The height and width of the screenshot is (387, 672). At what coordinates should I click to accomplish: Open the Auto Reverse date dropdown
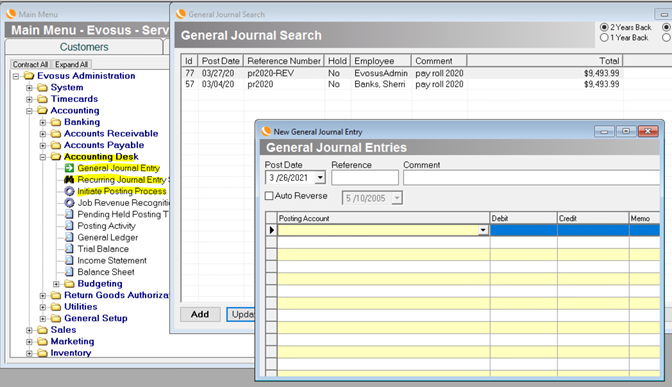click(x=397, y=198)
